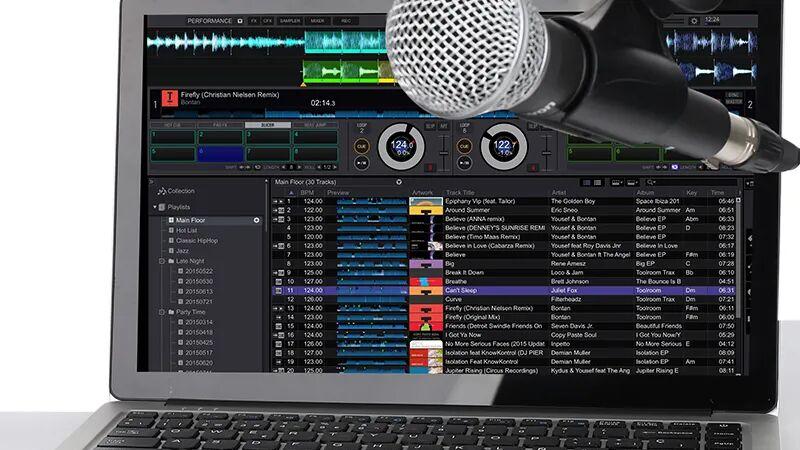Select track row Can't Sleep
This screenshot has height=450, width=800.
(506, 290)
